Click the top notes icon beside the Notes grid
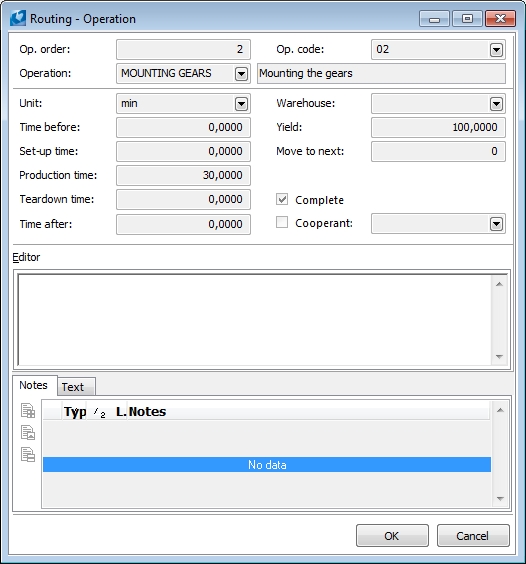Screen dimensions: 526x564 point(28,410)
